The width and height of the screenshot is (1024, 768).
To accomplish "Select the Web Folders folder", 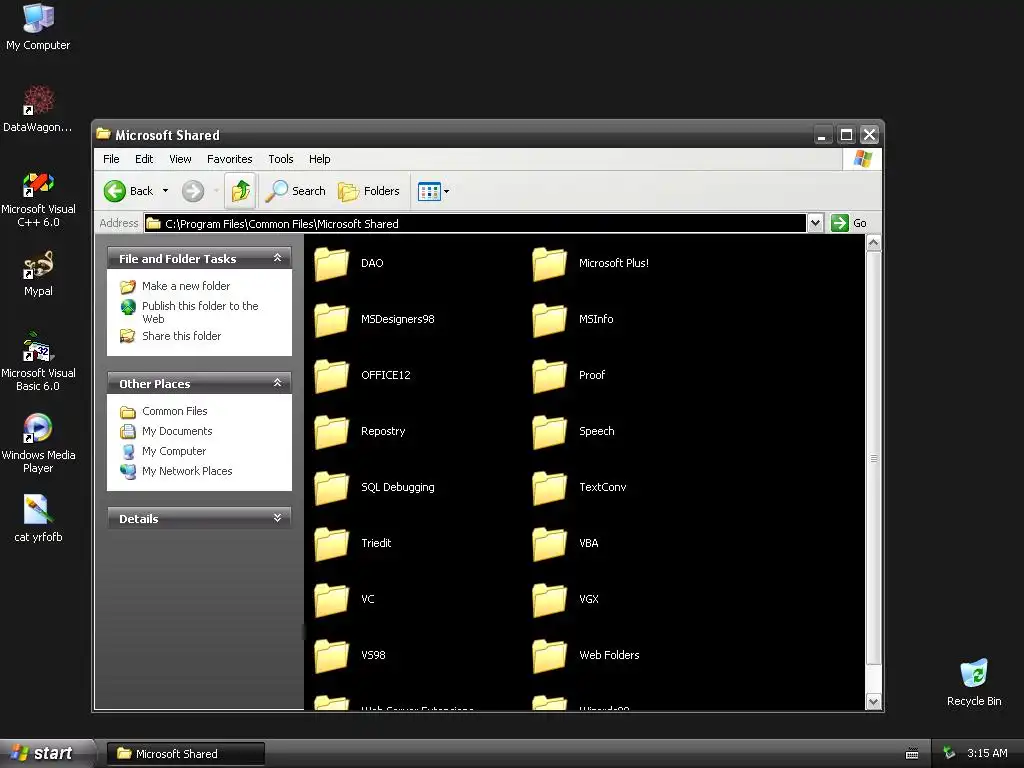I will pyautogui.click(x=586, y=655).
